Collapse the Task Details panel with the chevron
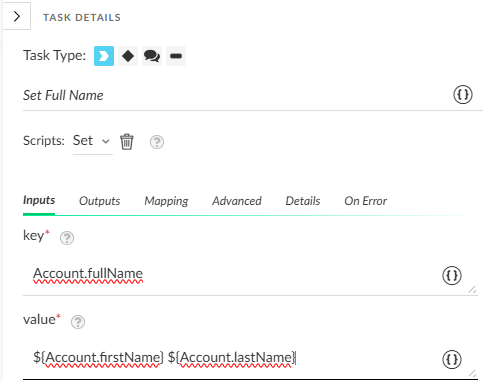The height and width of the screenshot is (380, 503). (x=17, y=16)
